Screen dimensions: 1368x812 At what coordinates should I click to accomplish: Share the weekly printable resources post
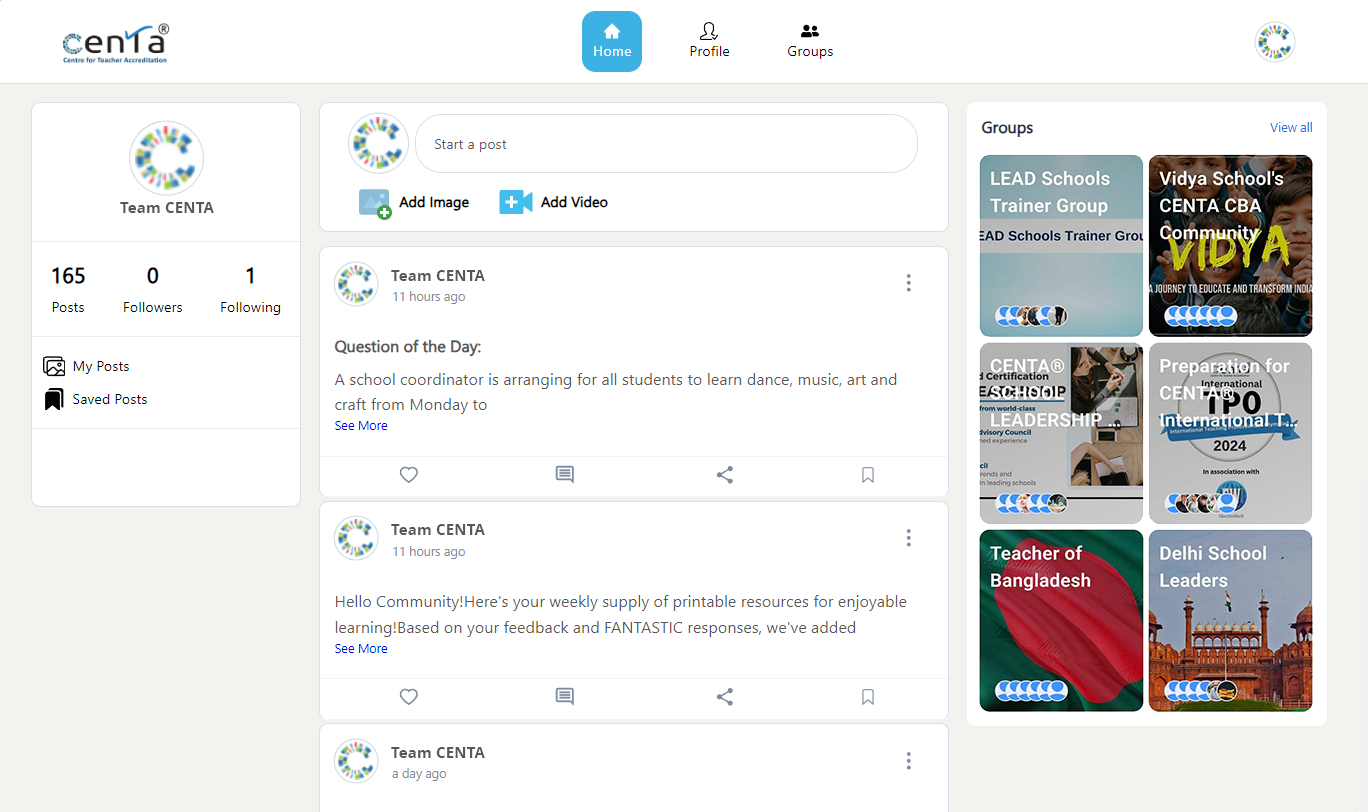725,697
